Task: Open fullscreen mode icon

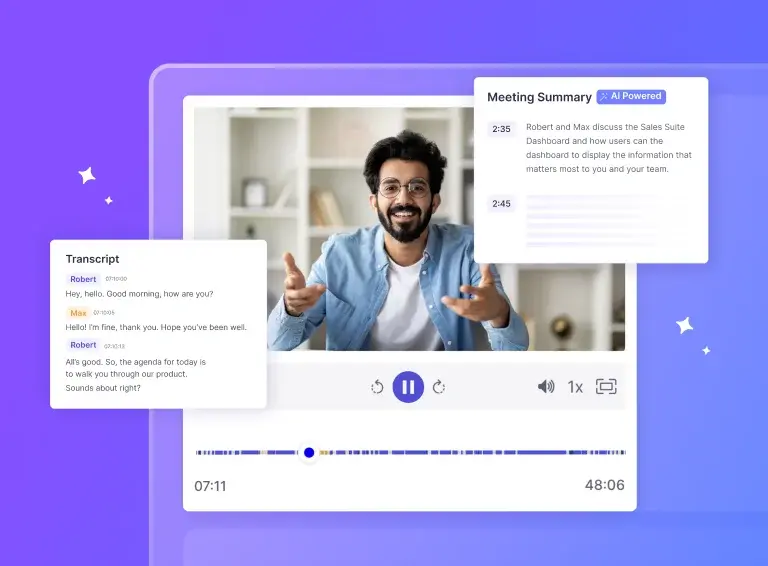Action: pyautogui.click(x=606, y=386)
